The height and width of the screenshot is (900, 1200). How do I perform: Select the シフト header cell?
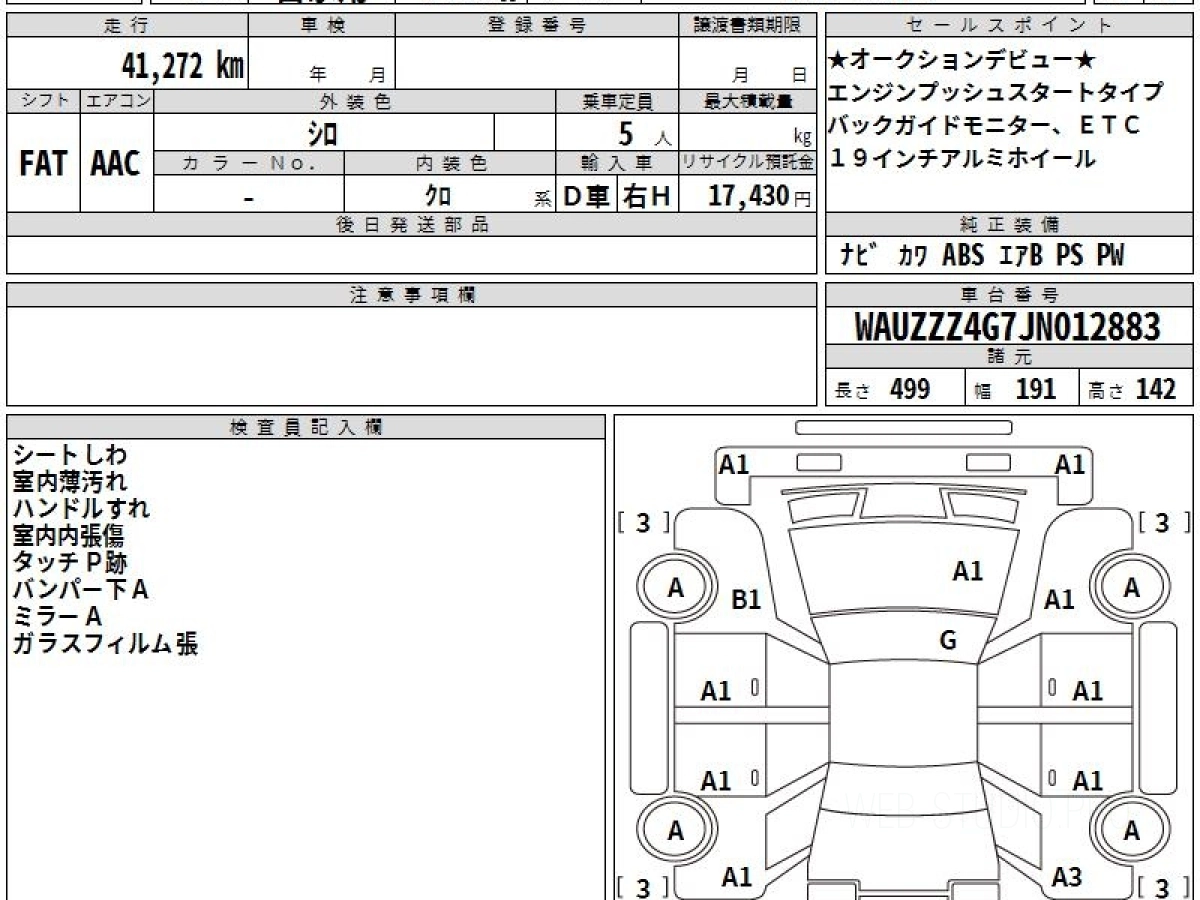43,101
